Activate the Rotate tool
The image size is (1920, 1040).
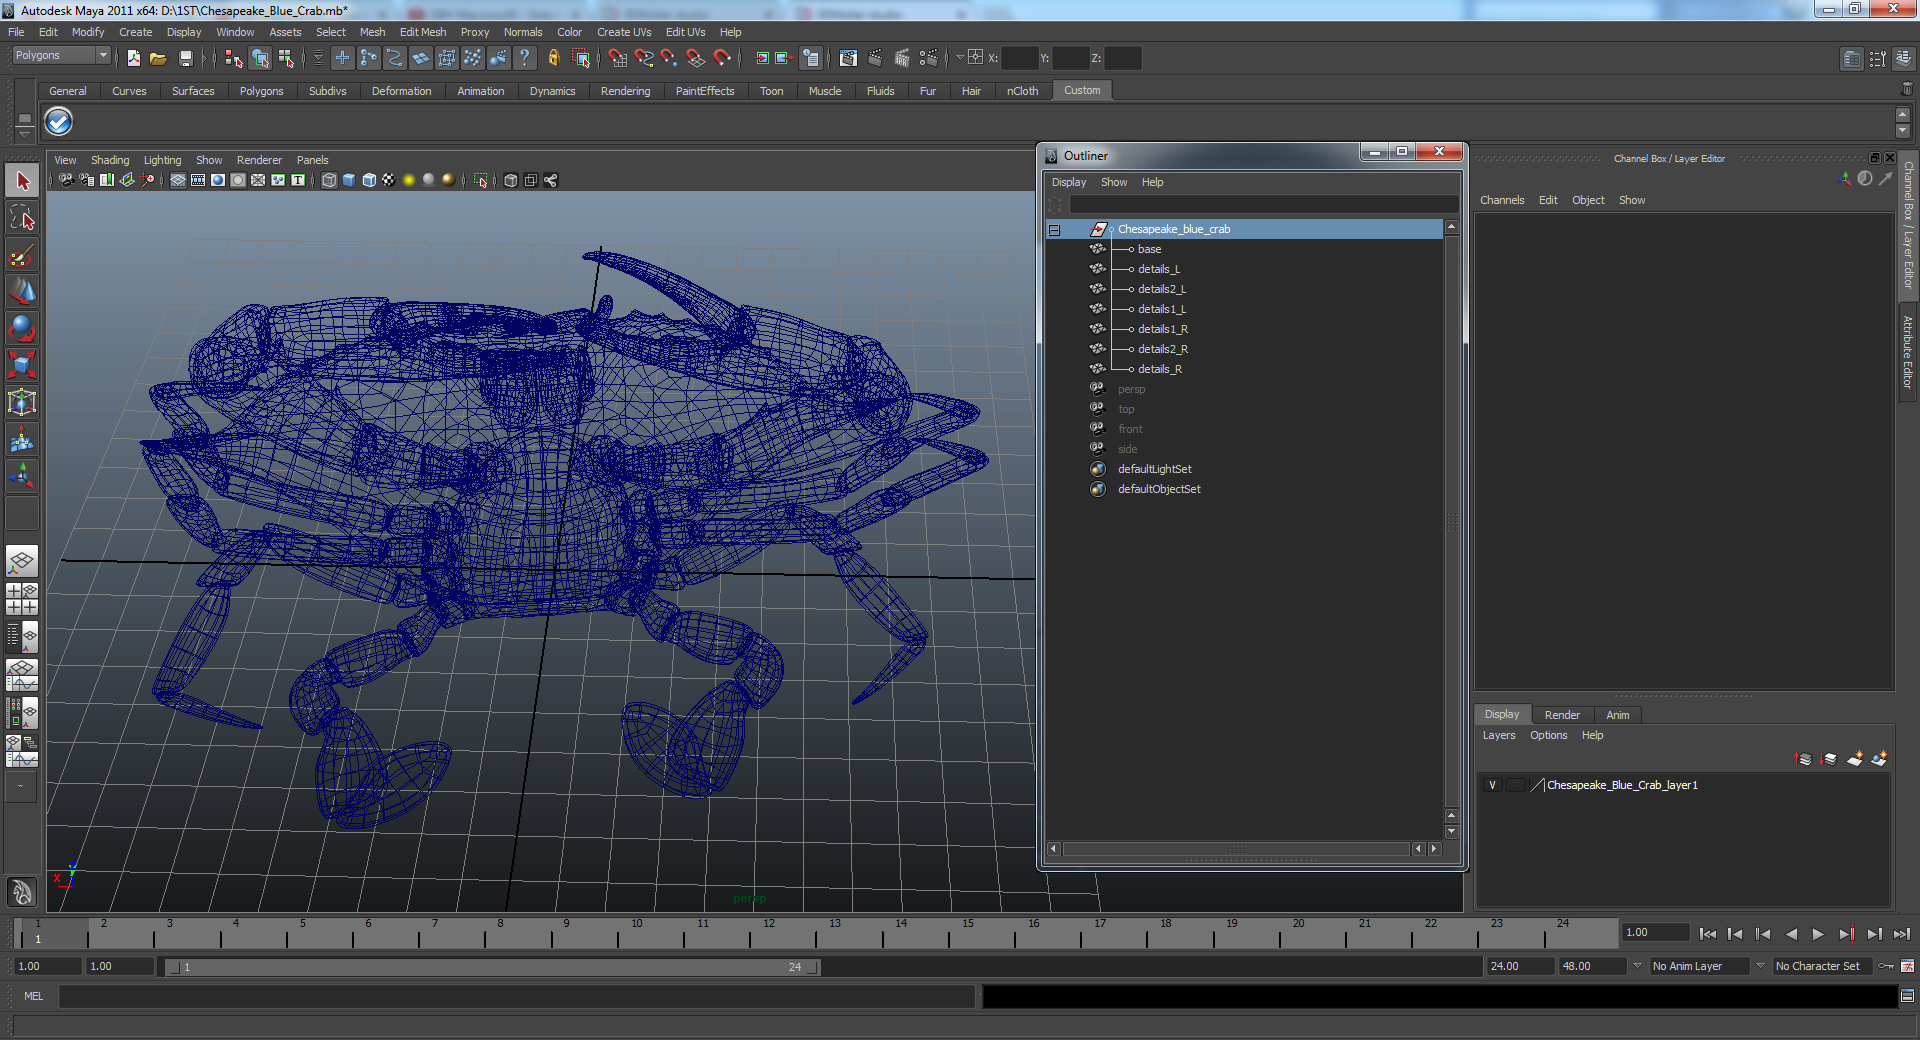(22, 329)
